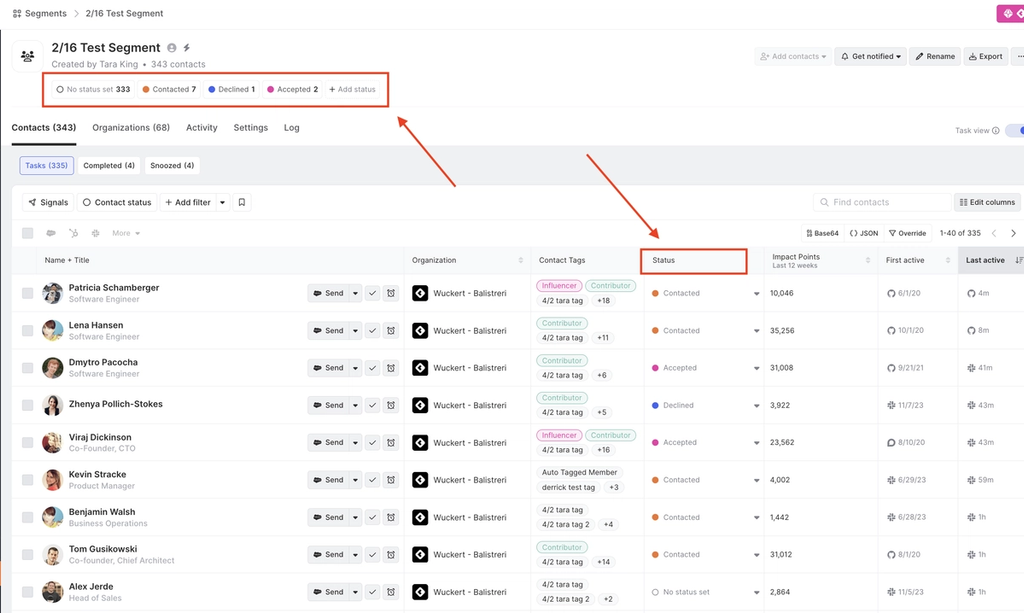Check the box for Benjamin Walsh
1024x613 pixels.
27,517
